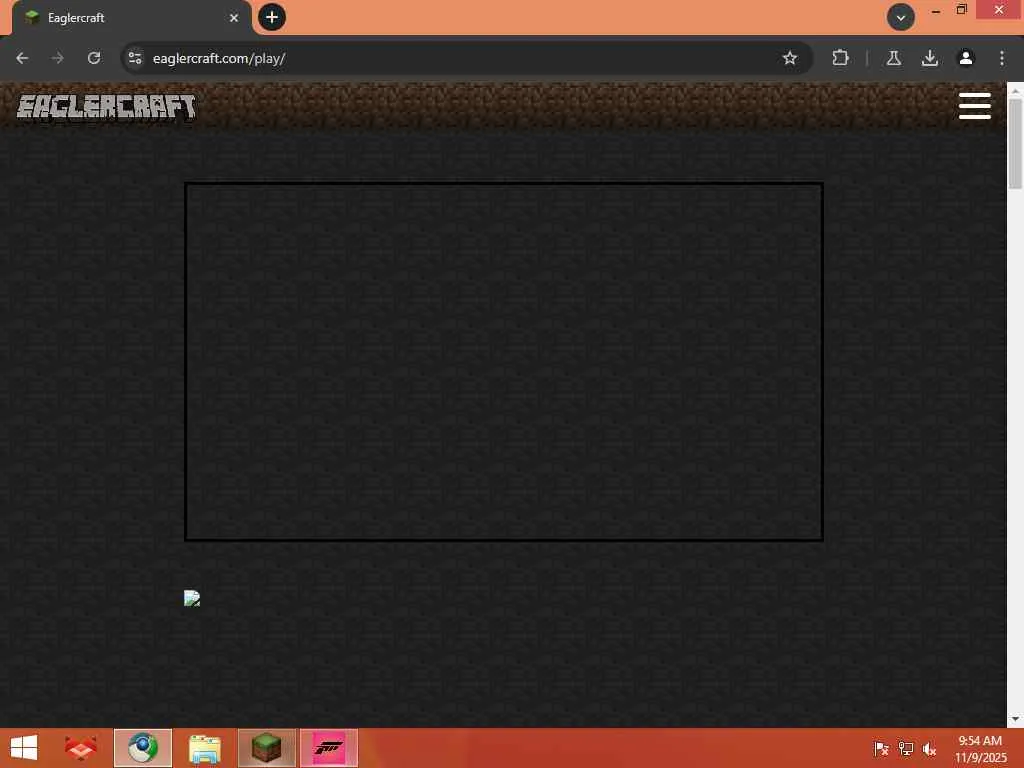Expand the tab search dropdown

pos(901,17)
